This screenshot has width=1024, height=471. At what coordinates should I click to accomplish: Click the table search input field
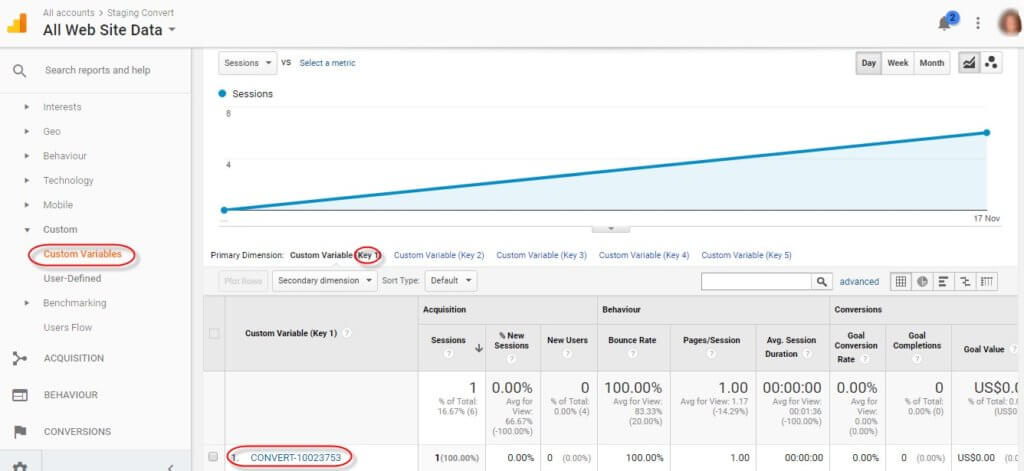tap(756, 282)
